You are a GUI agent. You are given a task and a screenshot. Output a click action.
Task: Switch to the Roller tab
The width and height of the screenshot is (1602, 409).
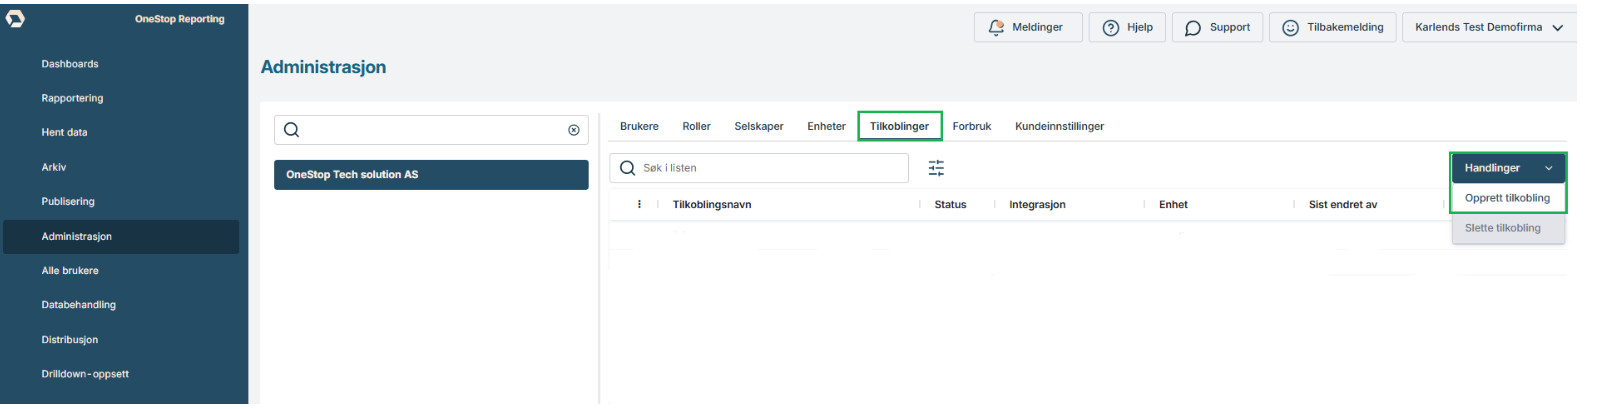coord(696,126)
